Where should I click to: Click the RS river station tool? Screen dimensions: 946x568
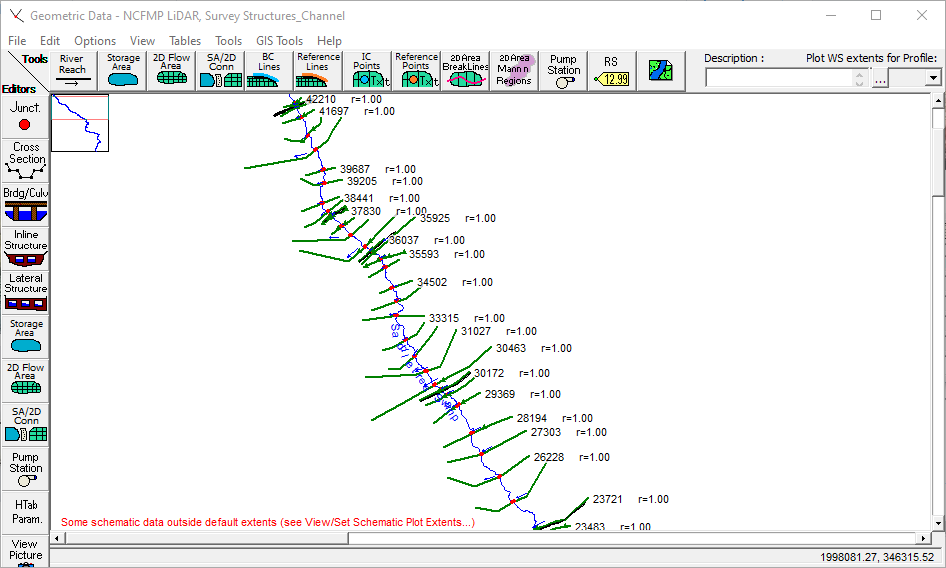(x=611, y=71)
